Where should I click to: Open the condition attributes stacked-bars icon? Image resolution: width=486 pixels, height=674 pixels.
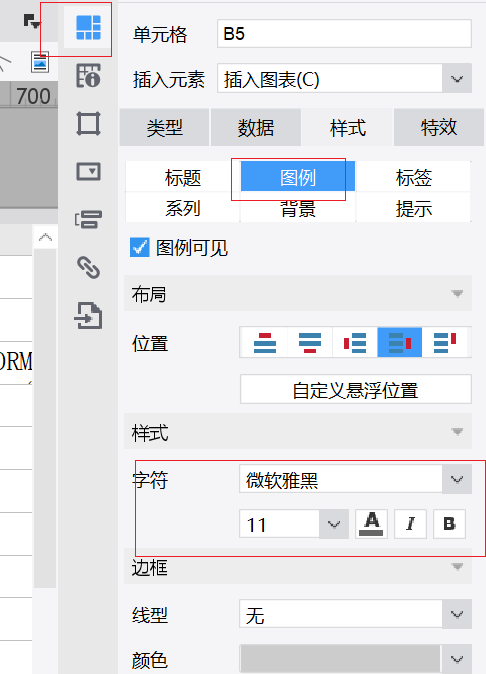click(88, 219)
